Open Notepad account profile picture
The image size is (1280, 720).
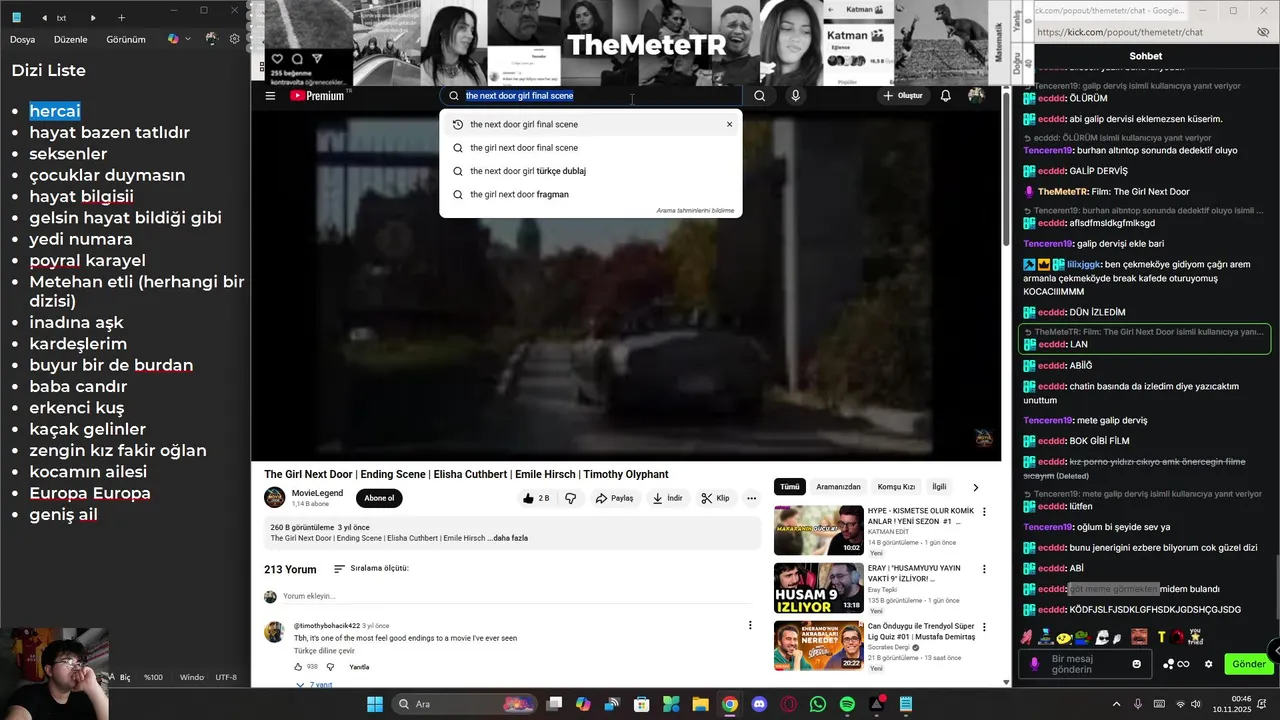tap(211, 39)
